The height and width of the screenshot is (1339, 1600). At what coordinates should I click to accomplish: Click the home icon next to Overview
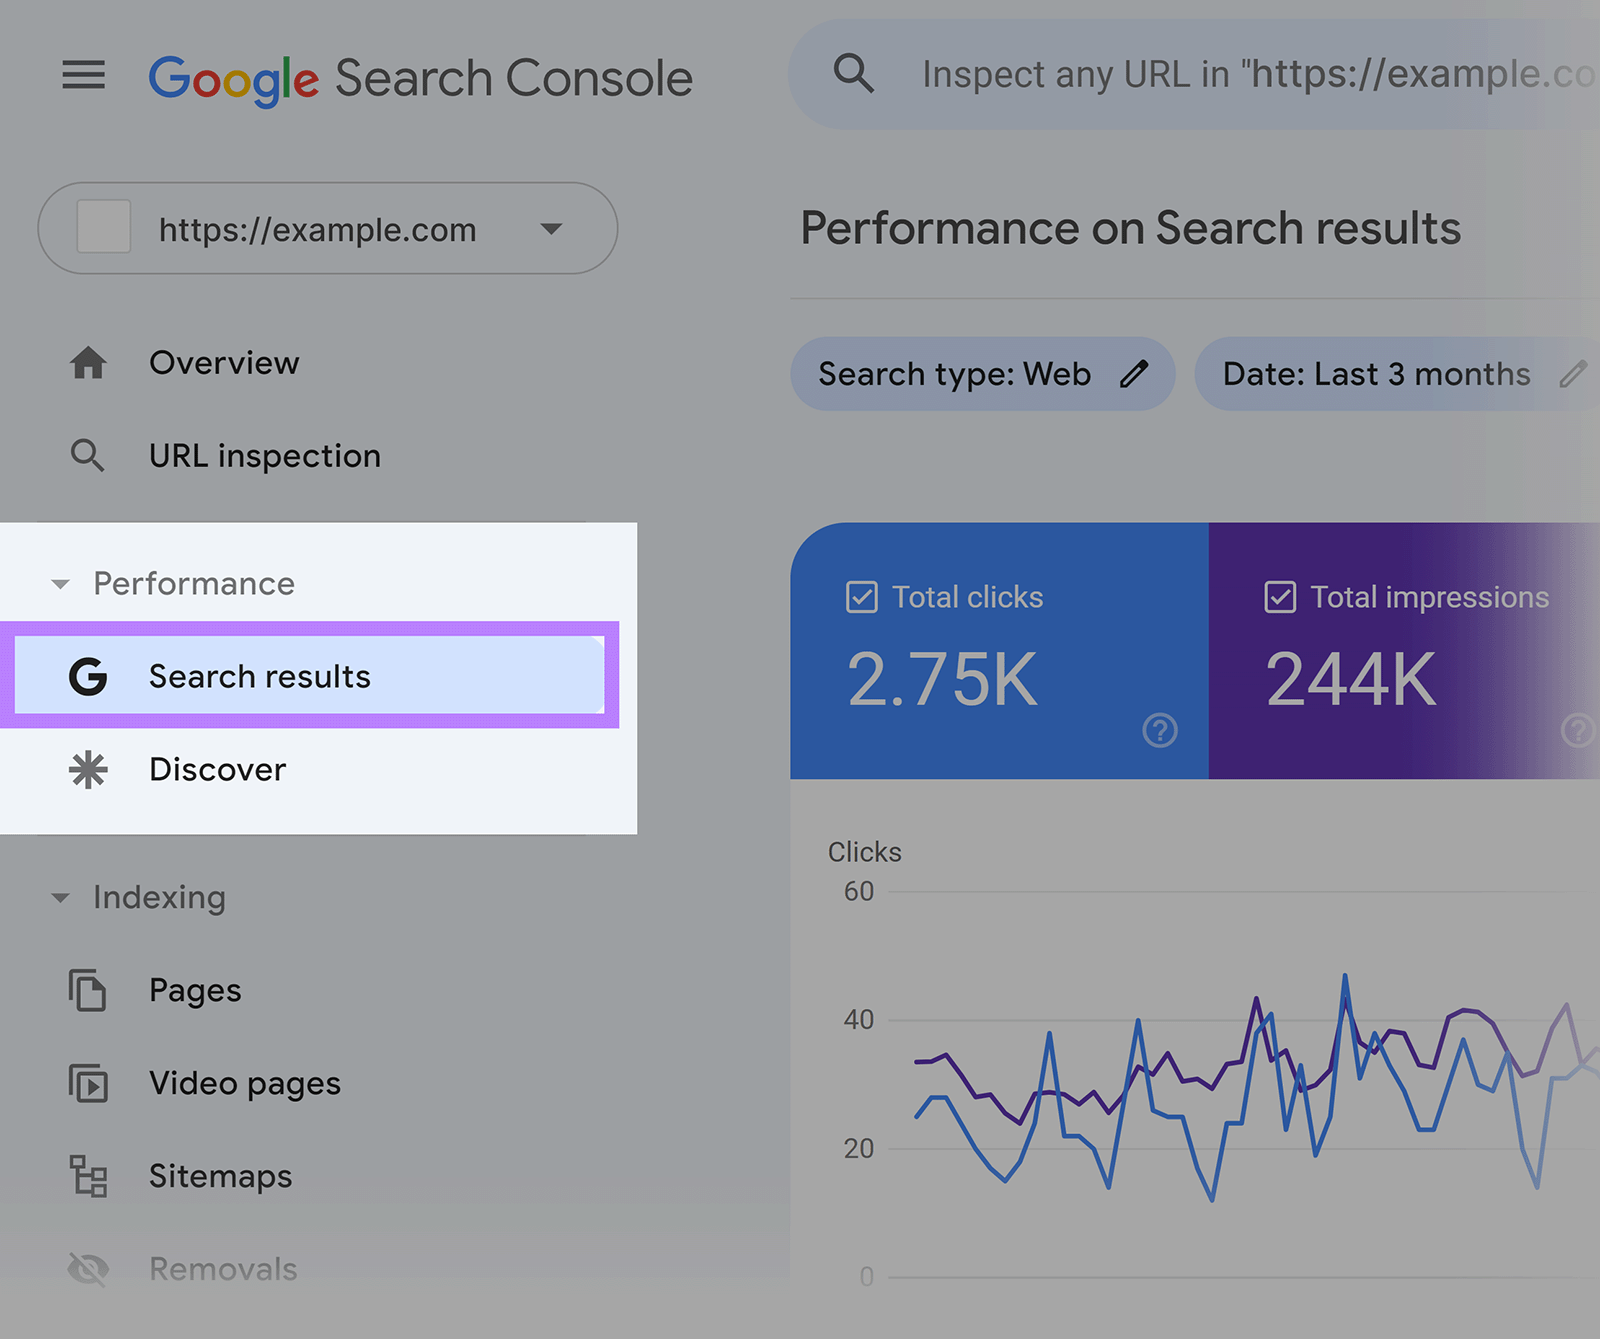88,363
